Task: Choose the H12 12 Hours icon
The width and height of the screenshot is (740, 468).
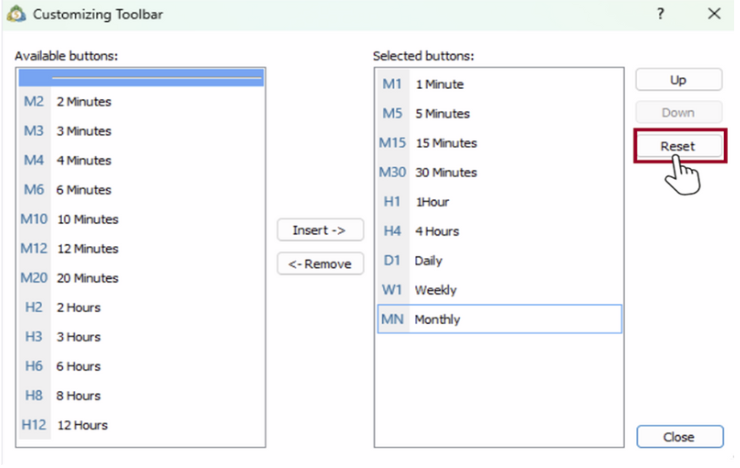Action: (34, 425)
